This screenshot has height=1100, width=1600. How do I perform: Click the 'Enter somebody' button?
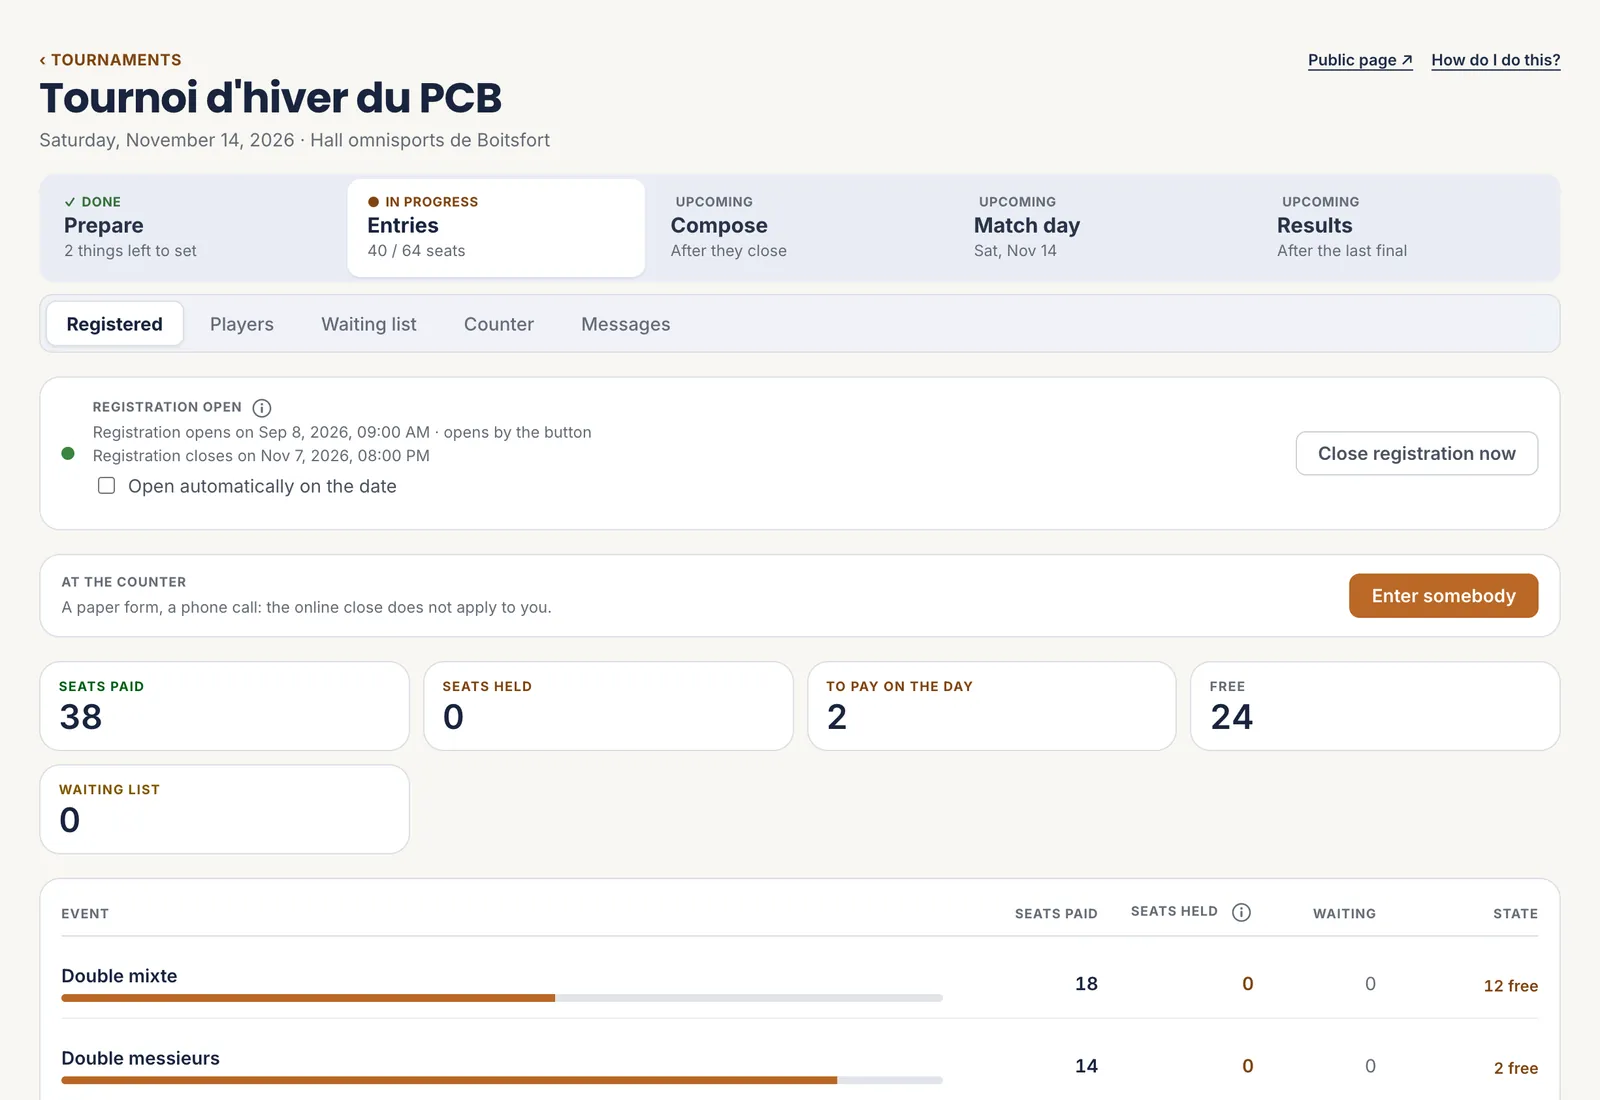[1443, 596]
